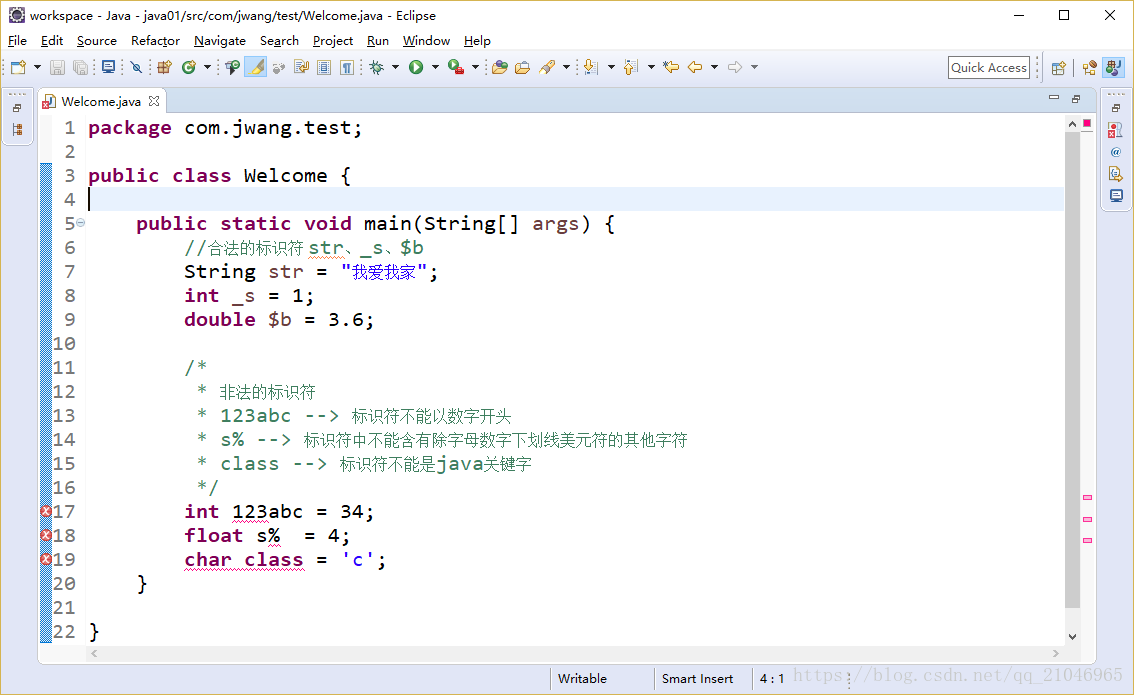Click the Next Annotation down-arrow icon
Image resolution: width=1134 pixels, height=695 pixels.
[591, 67]
